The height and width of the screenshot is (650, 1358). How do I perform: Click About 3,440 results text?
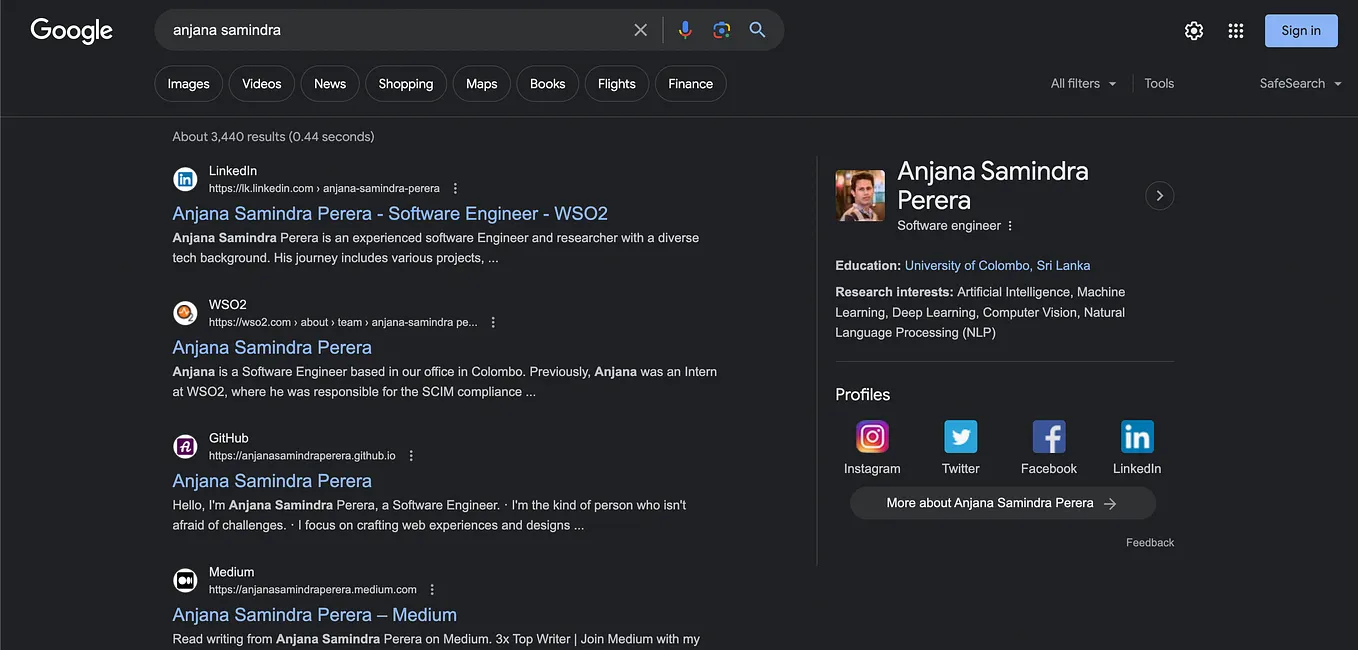tap(273, 137)
